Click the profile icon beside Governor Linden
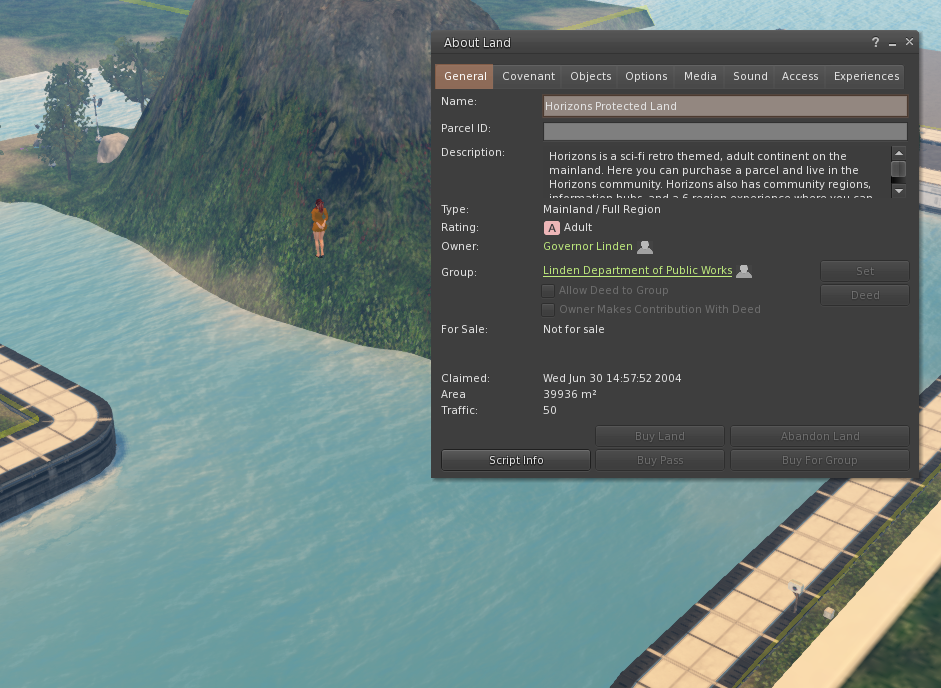 pyautogui.click(x=645, y=246)
